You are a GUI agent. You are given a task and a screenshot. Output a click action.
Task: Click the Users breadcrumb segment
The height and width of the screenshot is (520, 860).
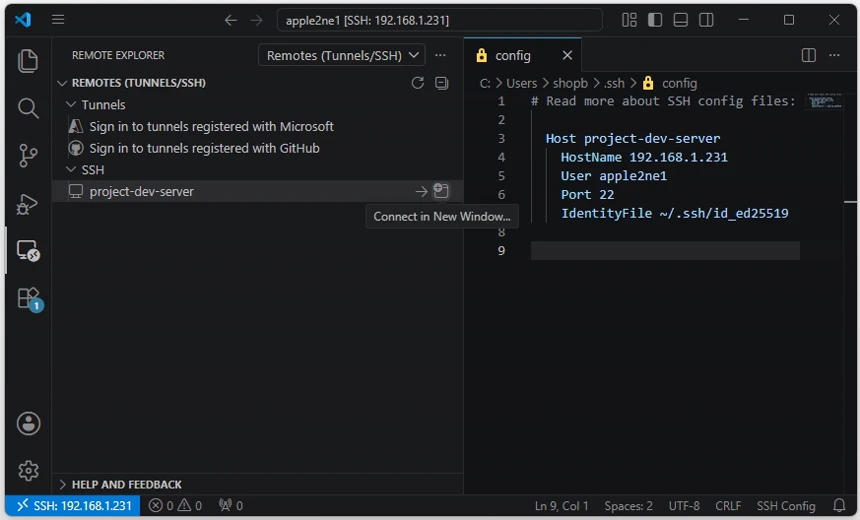click(x=521, y=83)
